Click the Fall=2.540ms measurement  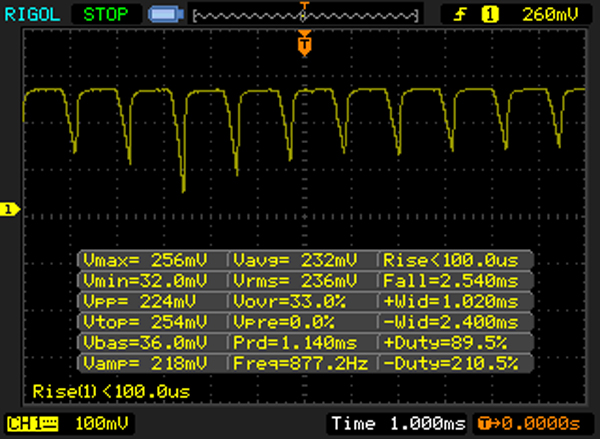tap(451, 281)
